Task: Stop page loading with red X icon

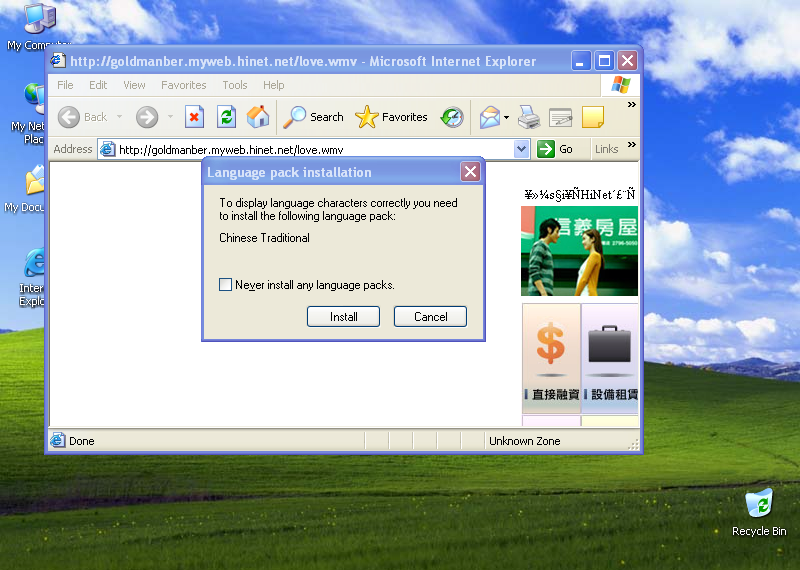Action: click(194, 117)
